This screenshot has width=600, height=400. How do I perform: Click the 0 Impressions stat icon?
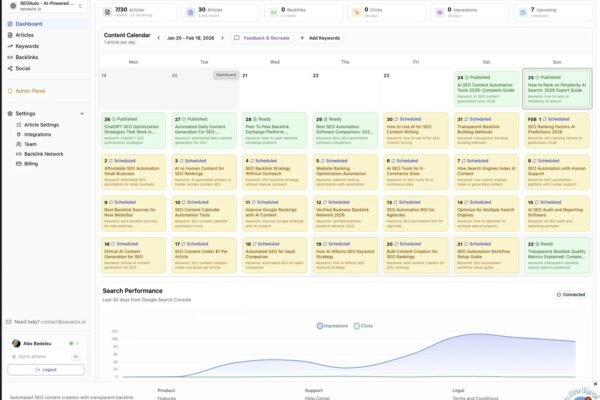440,12
